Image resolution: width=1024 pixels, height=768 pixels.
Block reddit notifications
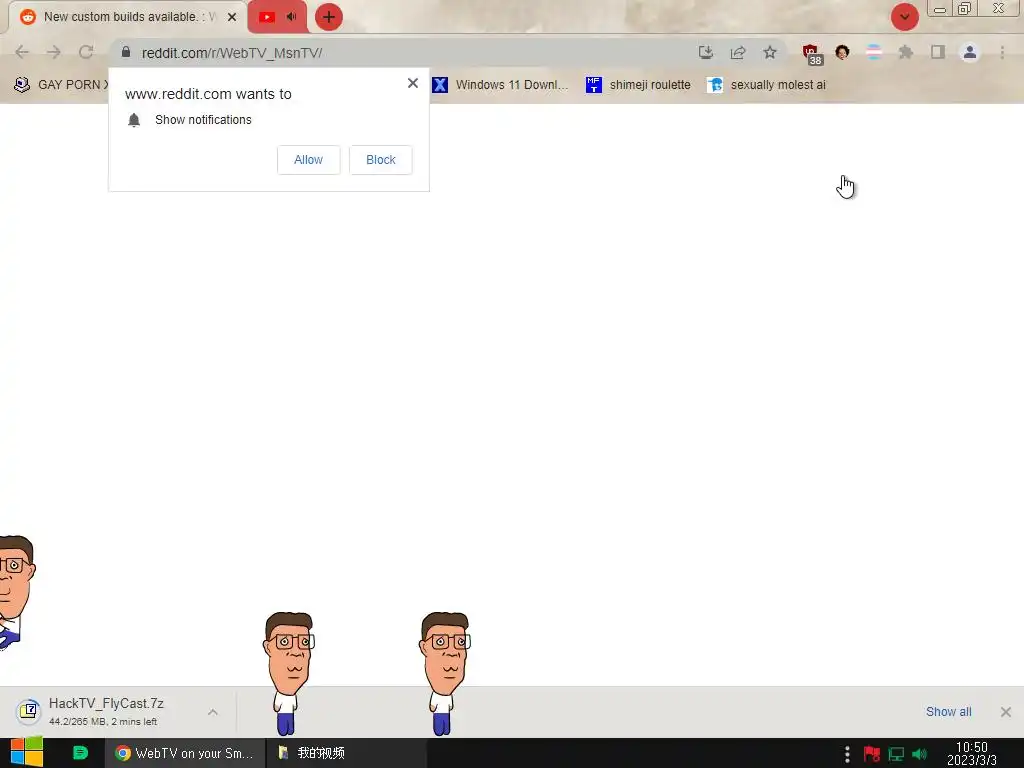pos(381,160)
